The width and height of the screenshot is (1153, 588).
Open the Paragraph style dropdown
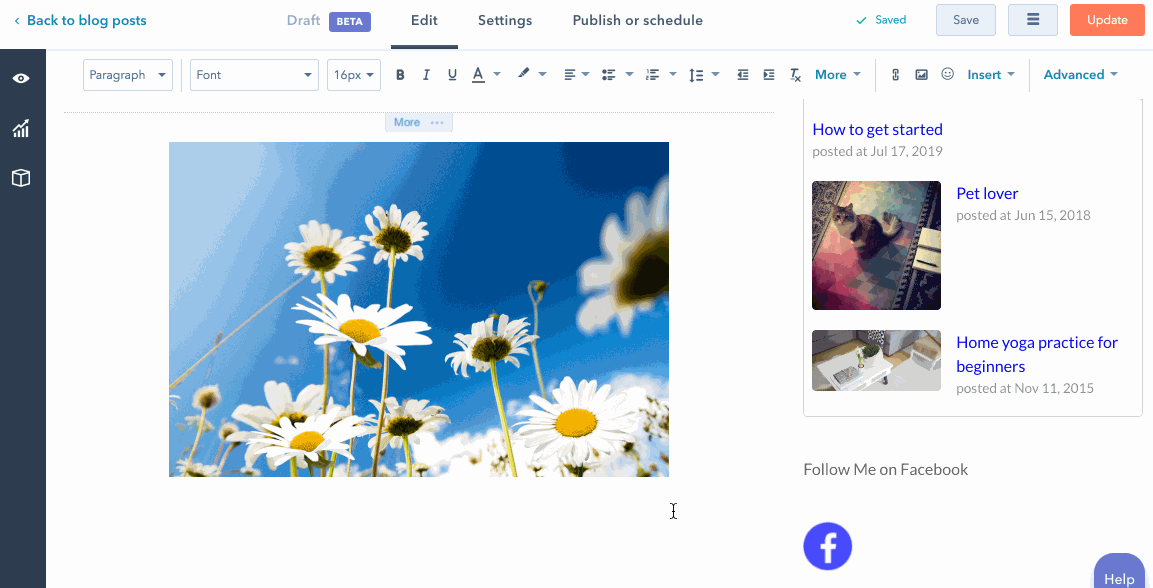(128, 75)
